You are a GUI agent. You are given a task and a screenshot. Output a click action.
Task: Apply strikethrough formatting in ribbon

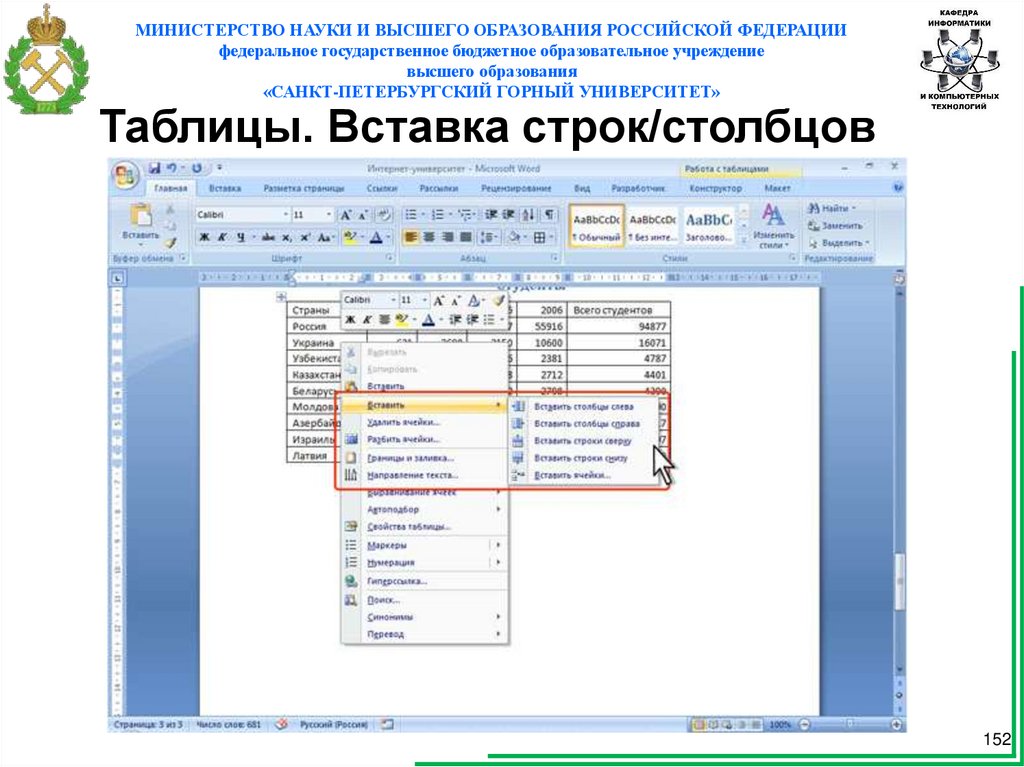coord(268,238)
